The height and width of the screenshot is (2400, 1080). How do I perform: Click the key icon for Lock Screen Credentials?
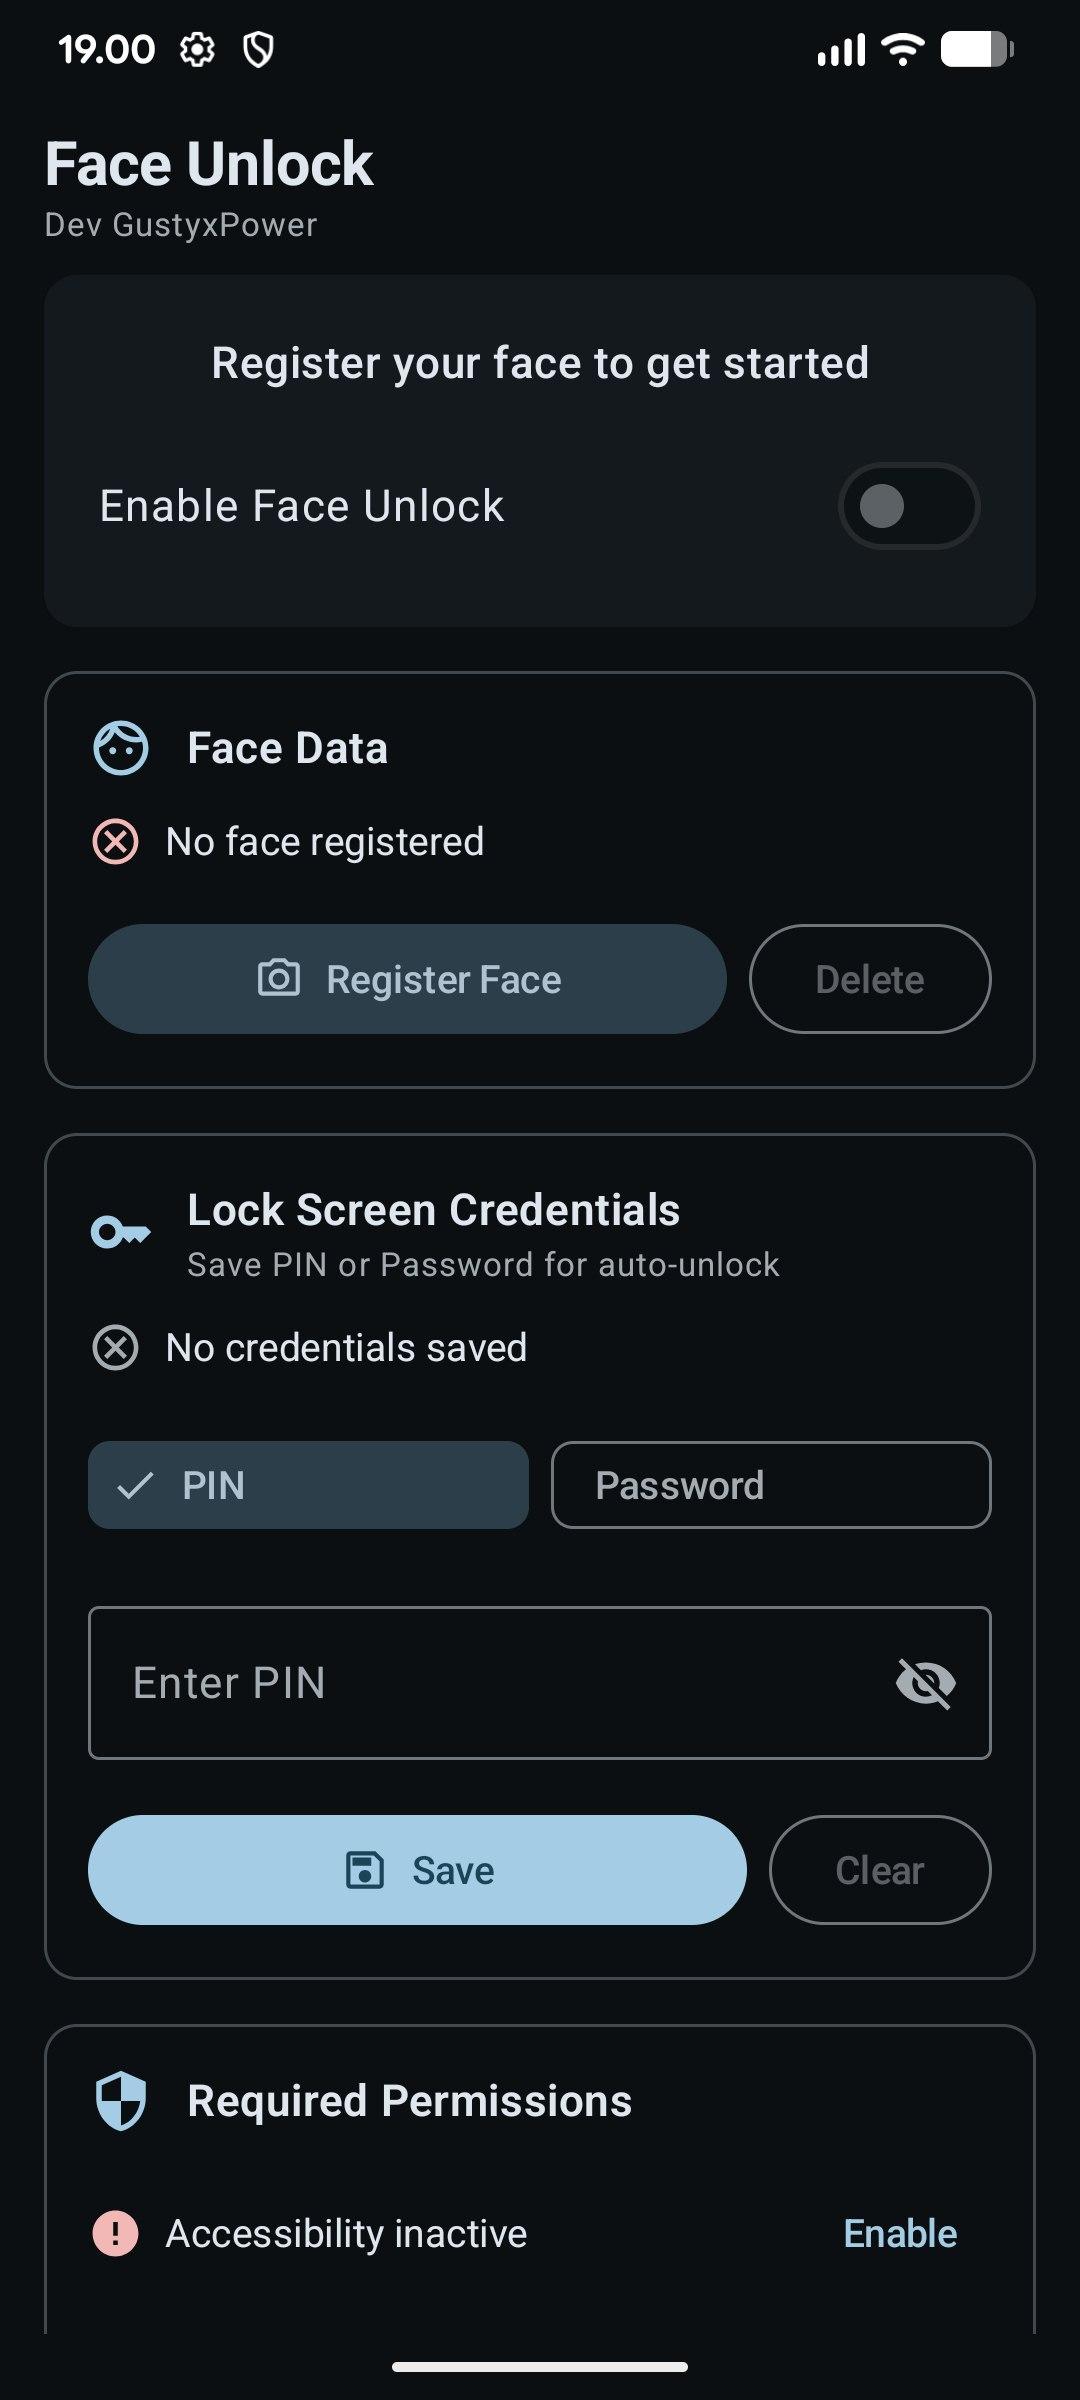tap(121, 1232)
